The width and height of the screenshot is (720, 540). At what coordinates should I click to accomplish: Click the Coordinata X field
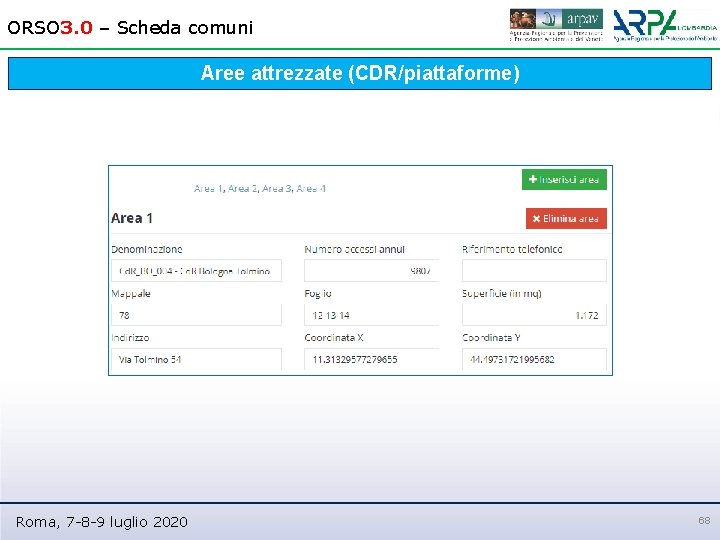click(371, 359)
